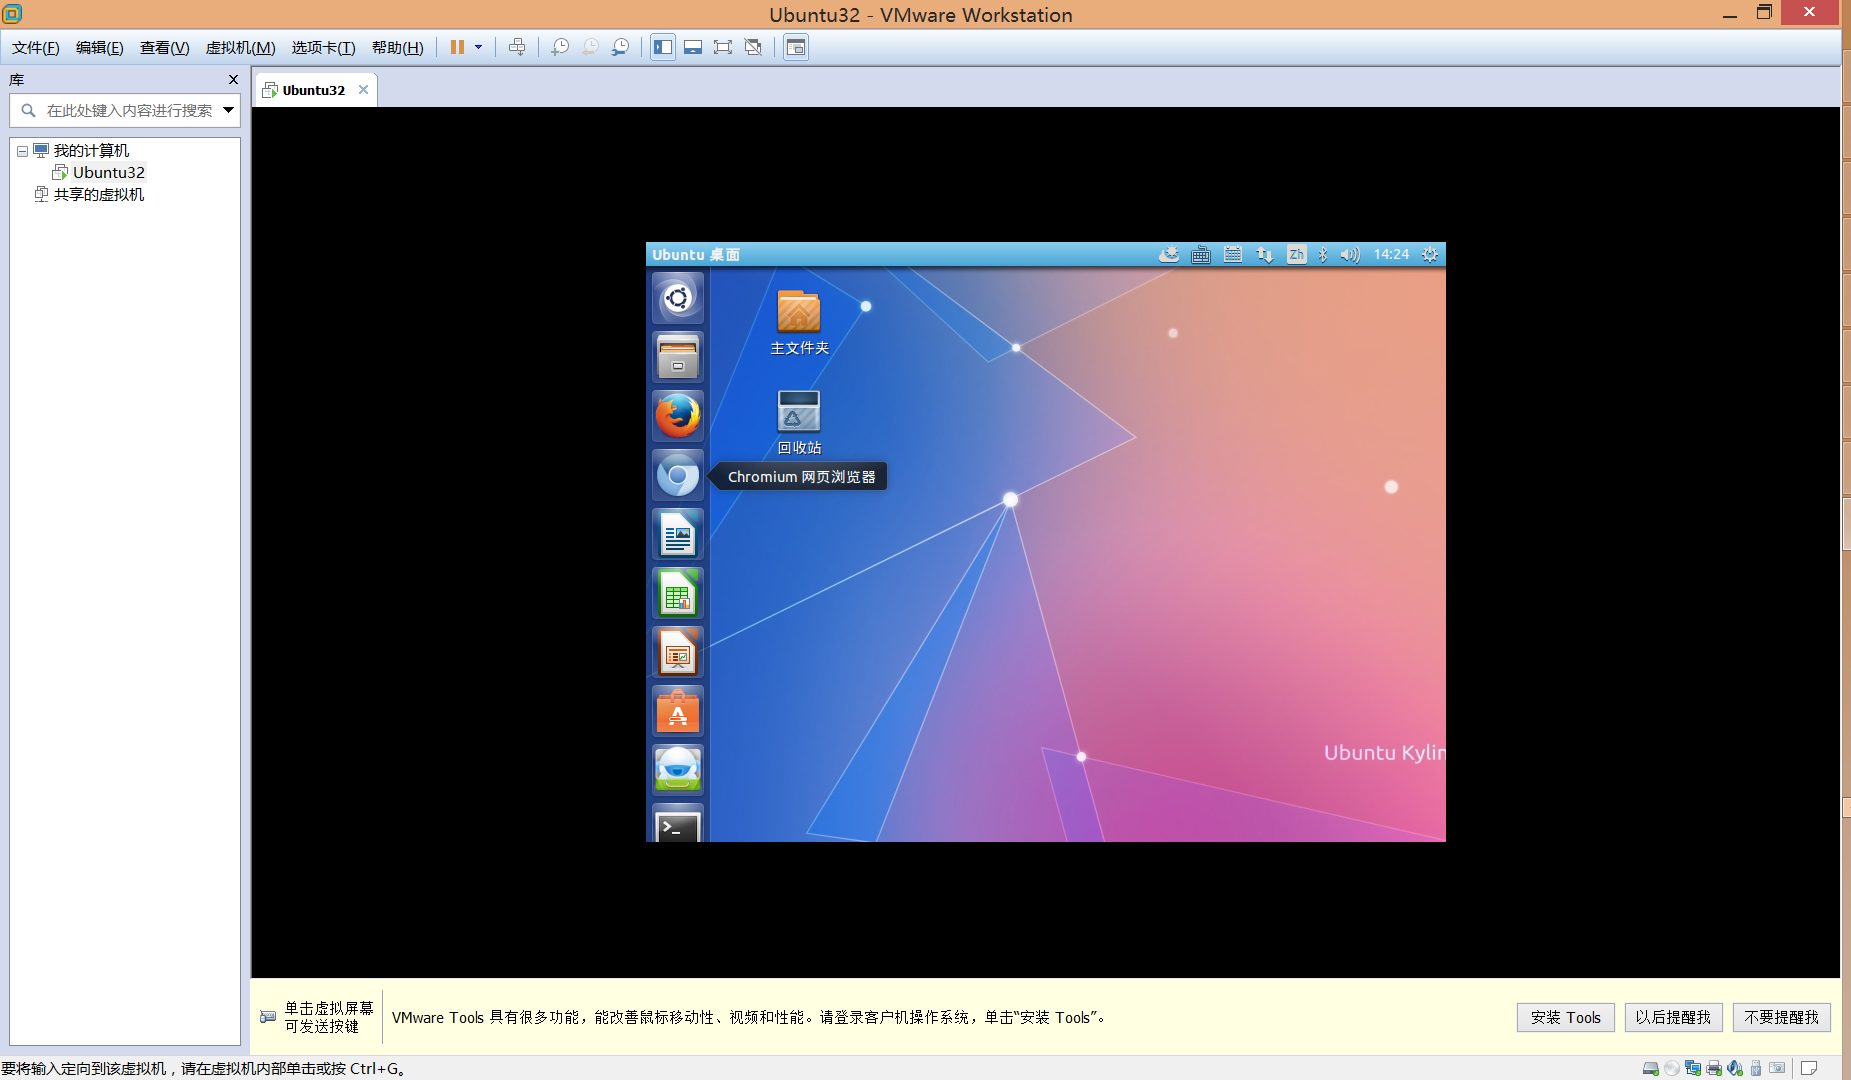1851x1080 pixels.
Task: Open the Ubuntu system gear menu
Action: (1430, 255)
